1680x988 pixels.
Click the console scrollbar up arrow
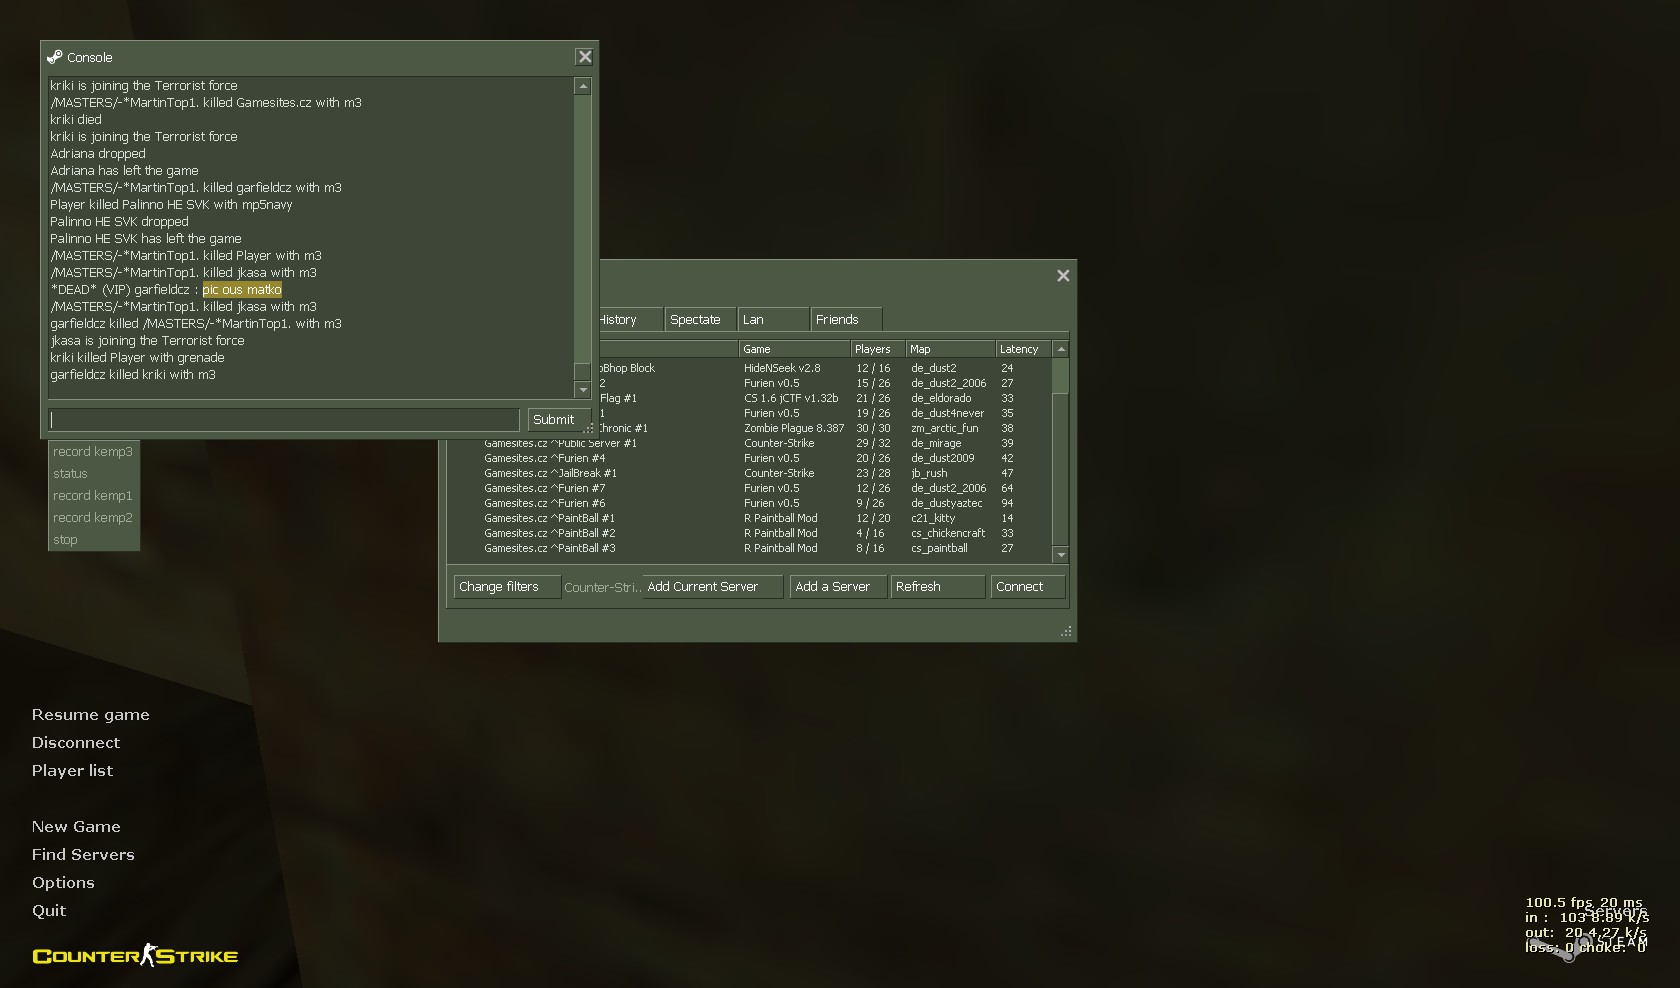coord(582,87)
